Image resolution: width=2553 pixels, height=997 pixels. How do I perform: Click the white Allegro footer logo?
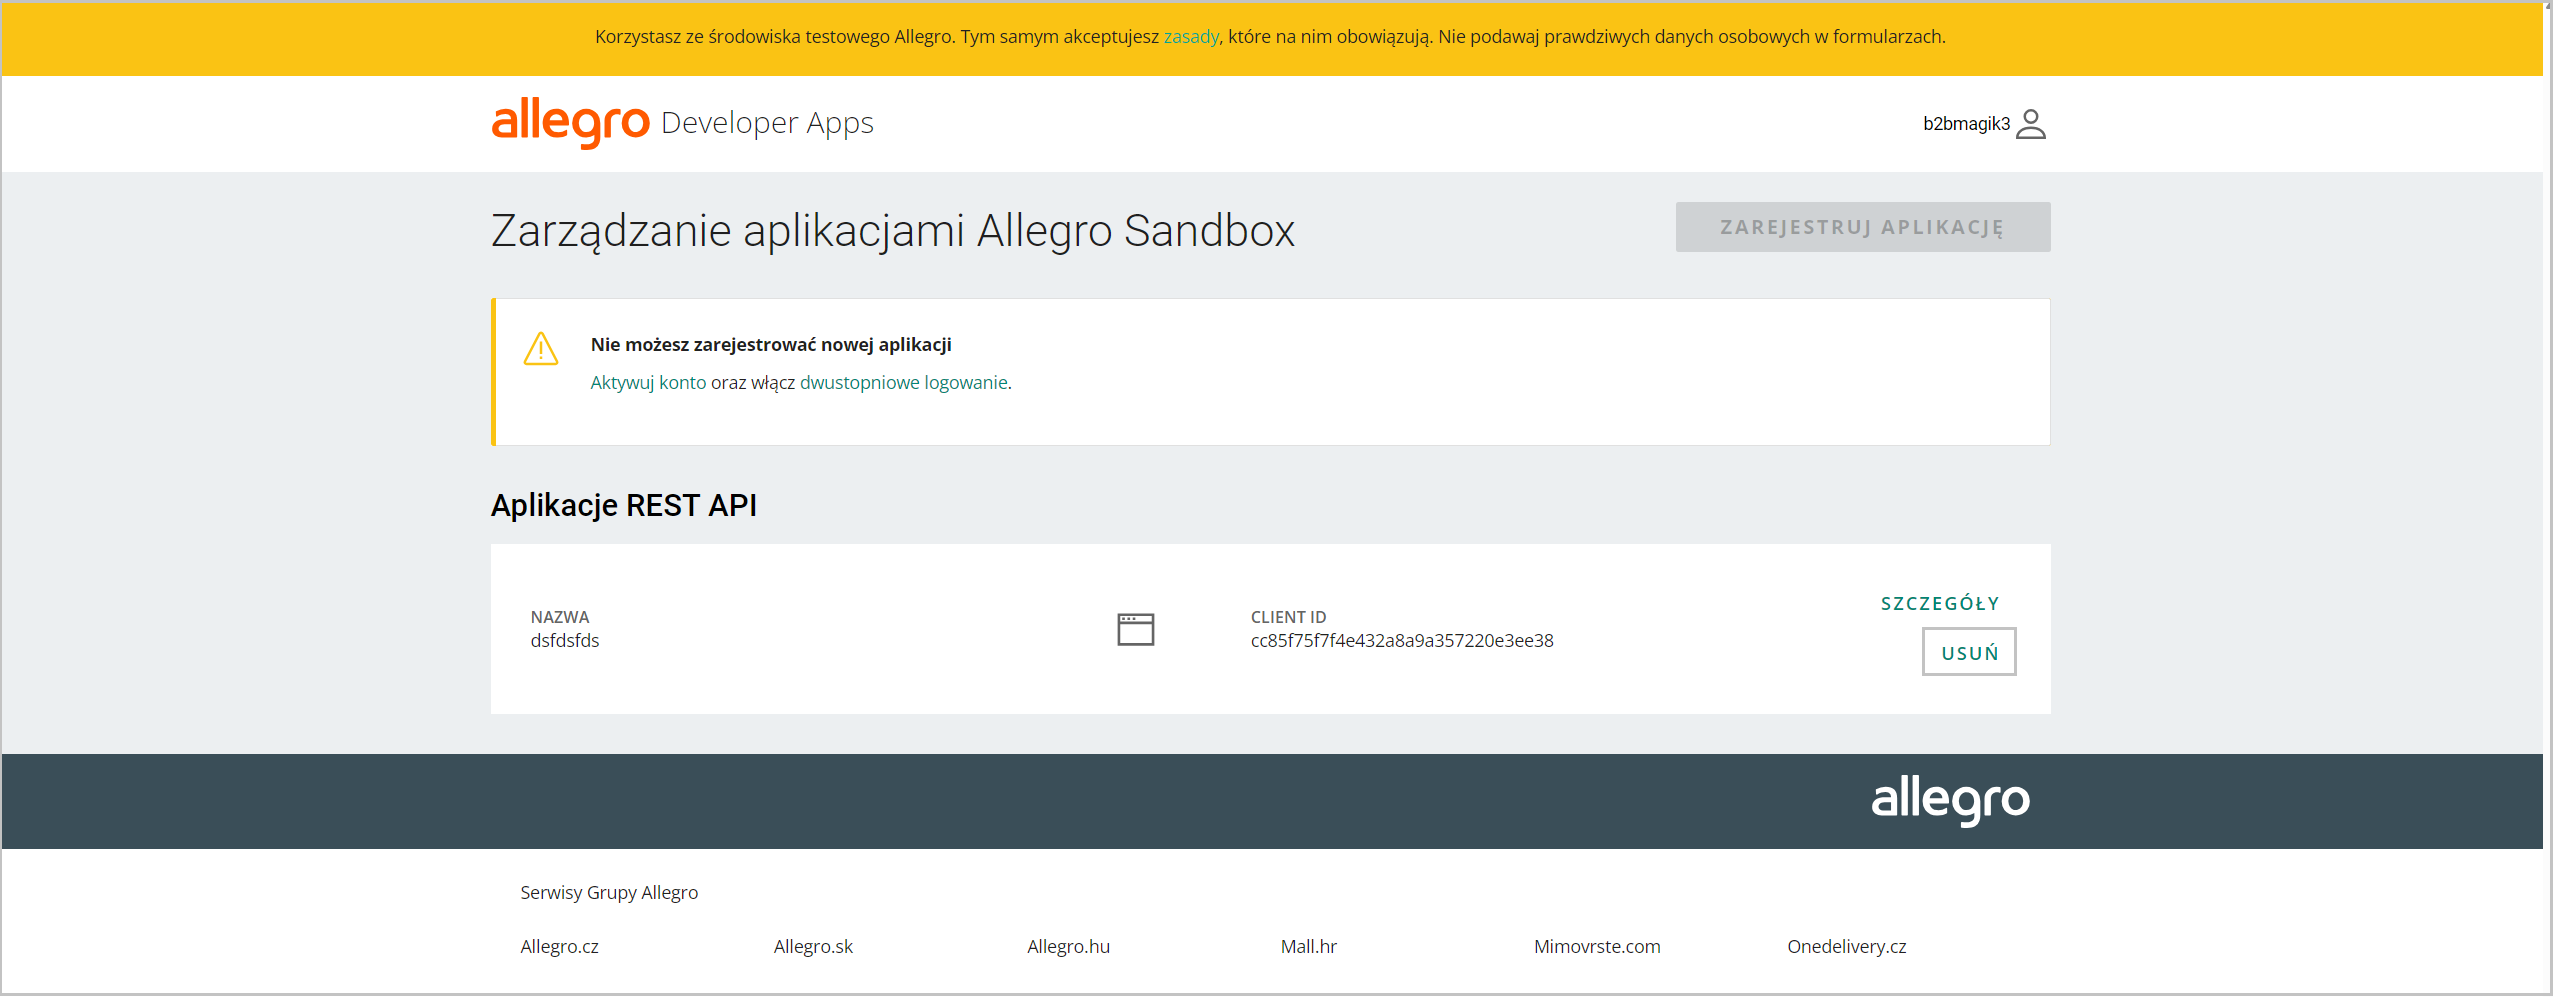1950,800
